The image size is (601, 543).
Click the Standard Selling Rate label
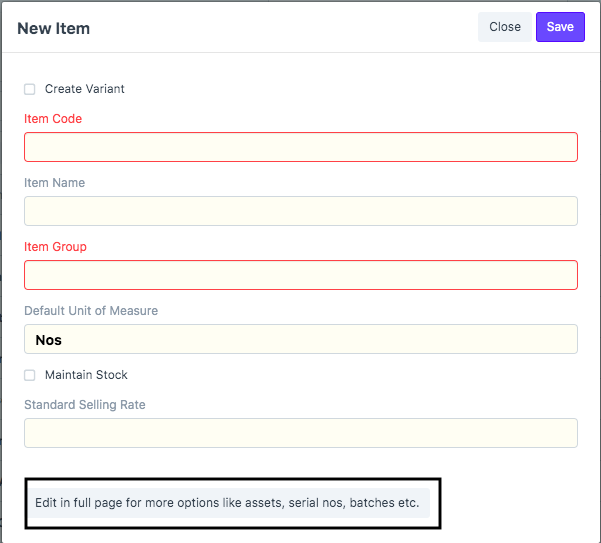tap(85, 405)
